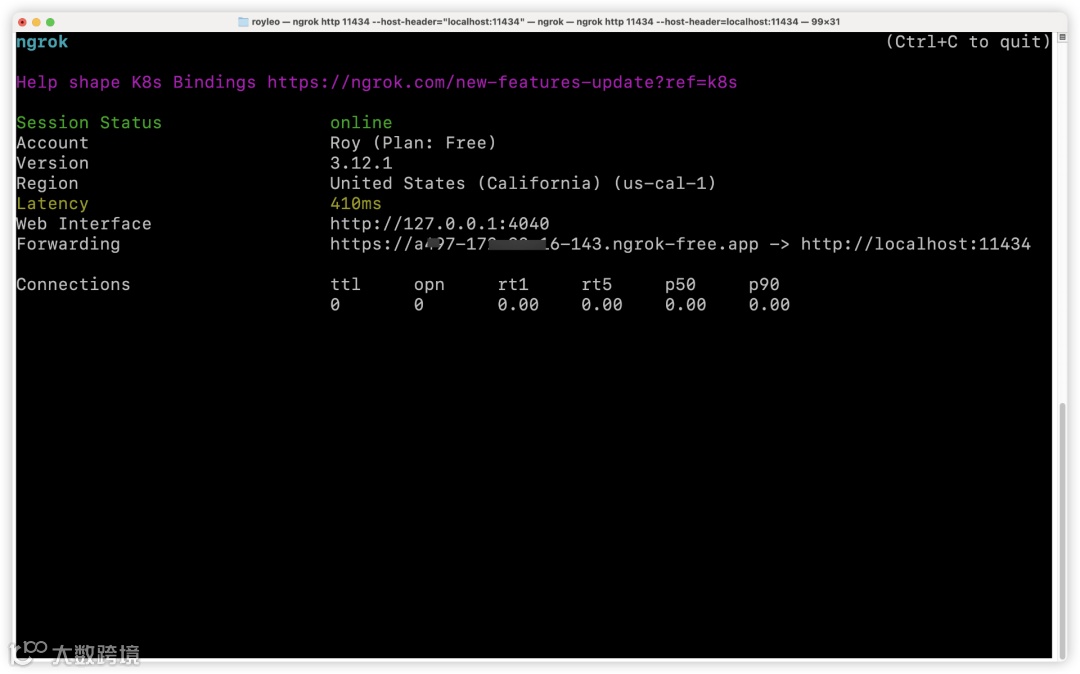Click the green fullscreen window button
This screenshot has height=674, width=1080.
click(50, 22)
